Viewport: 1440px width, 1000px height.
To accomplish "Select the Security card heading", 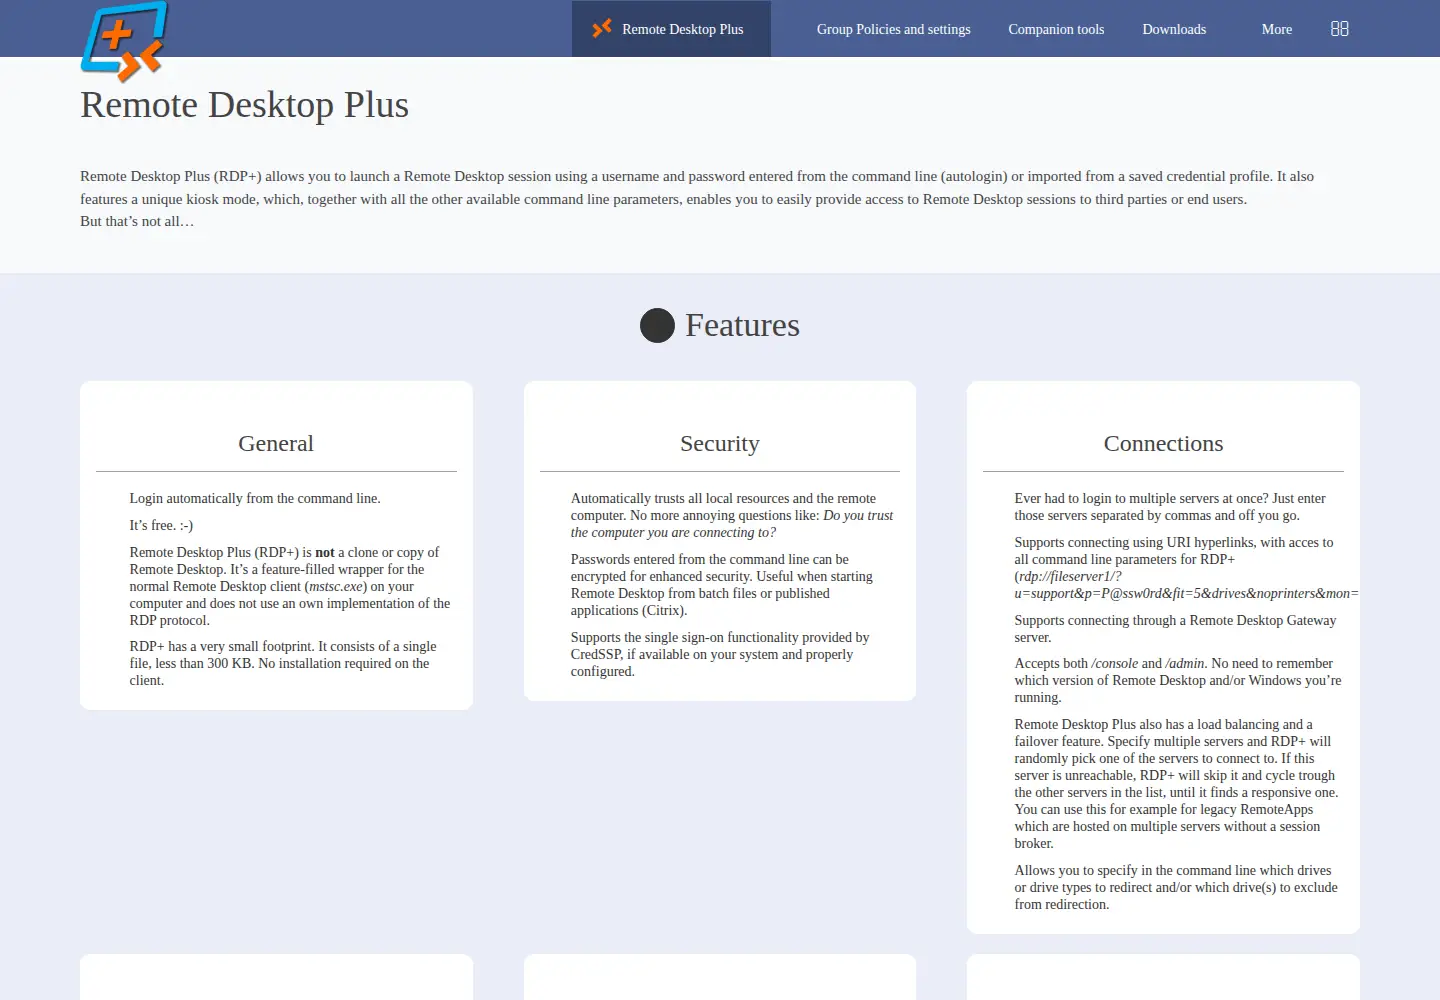I will pos(720,443).
